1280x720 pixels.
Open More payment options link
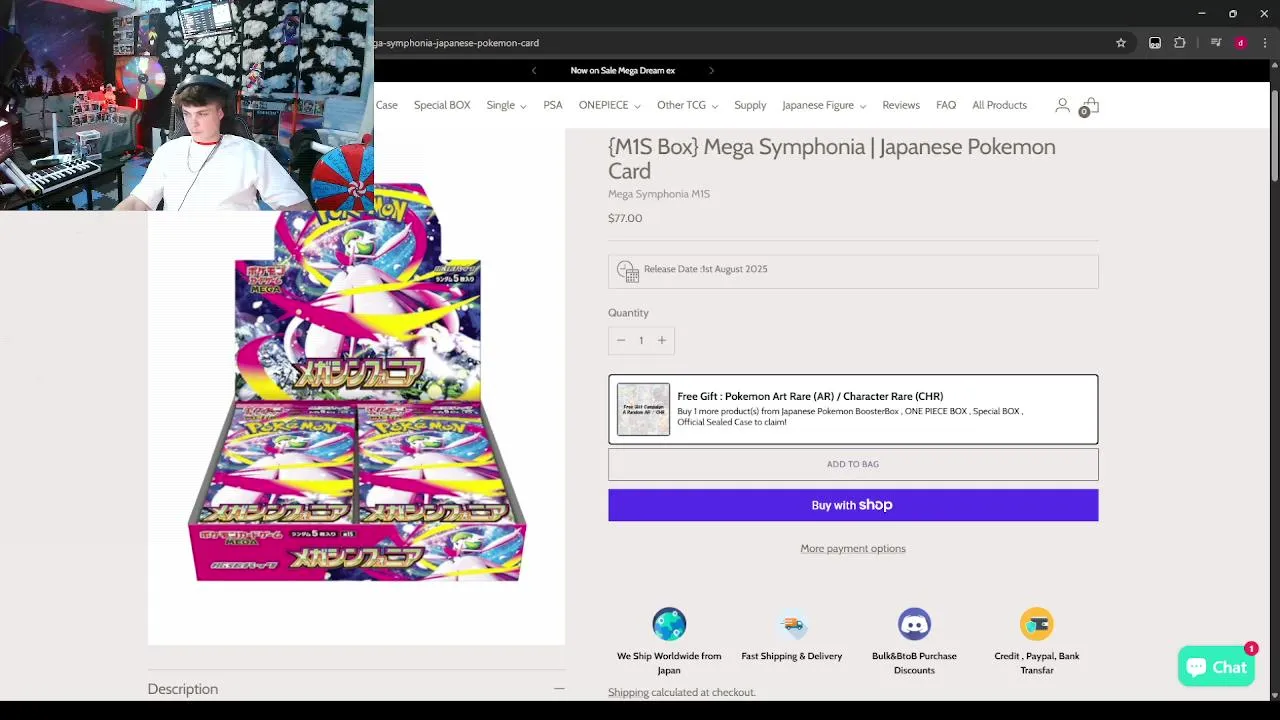pyautogui.click(x=853, y=548)
